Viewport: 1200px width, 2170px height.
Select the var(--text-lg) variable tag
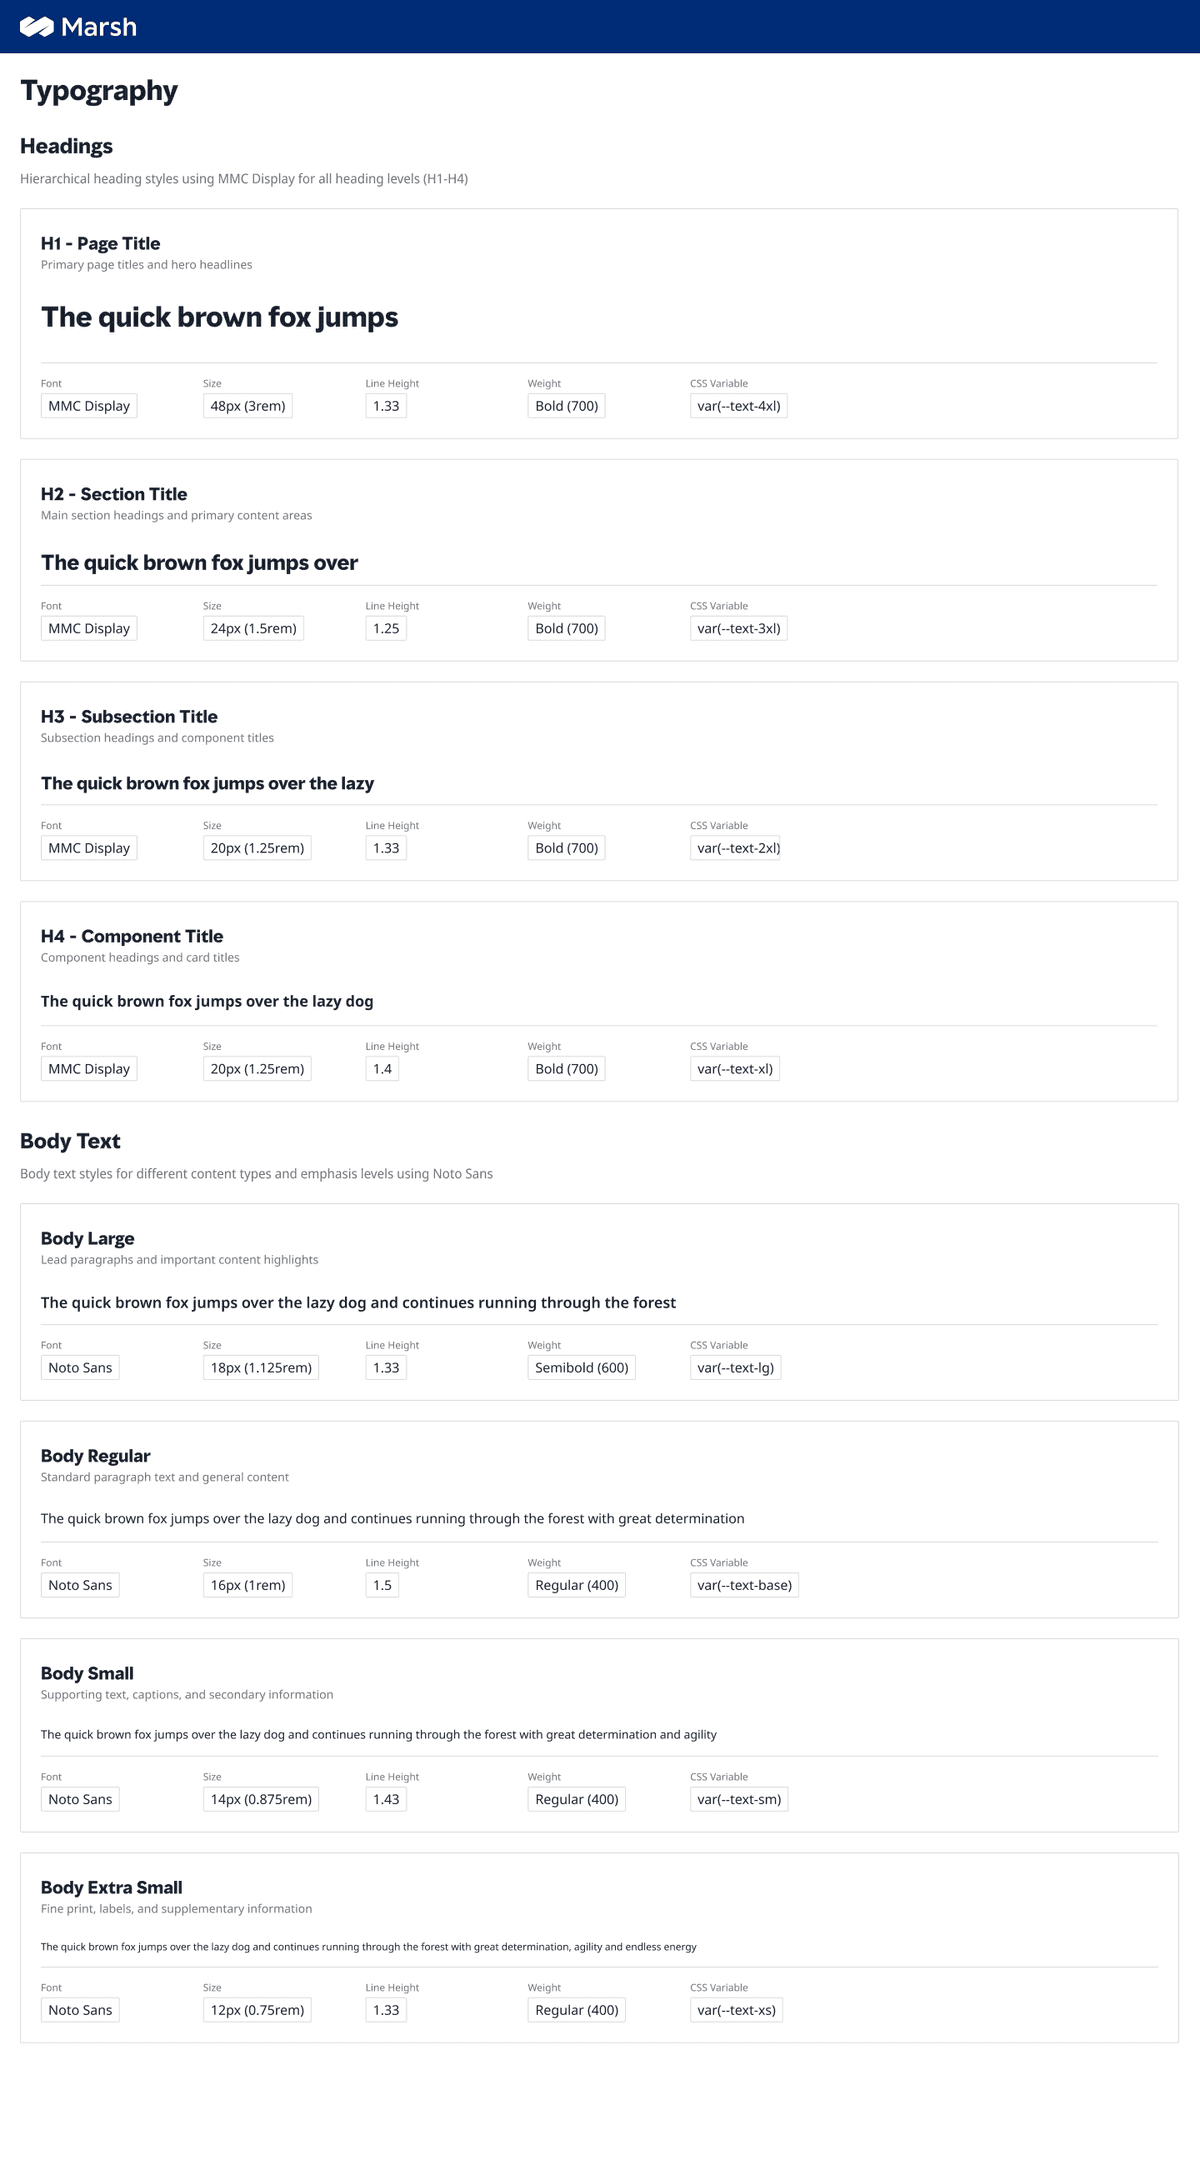click(736, 1368)
